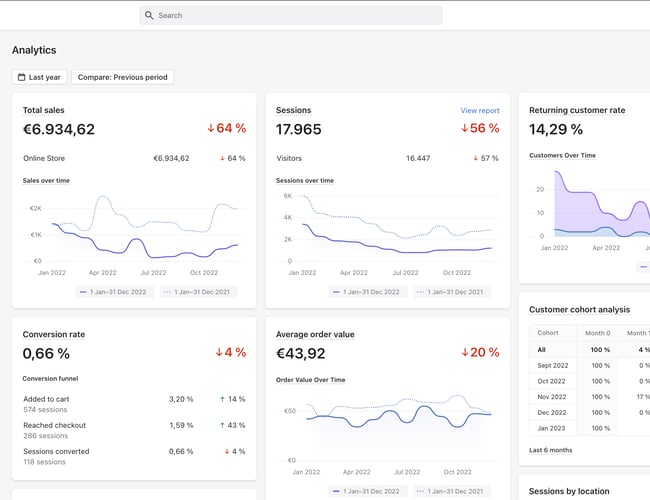Open the Compare: Previous period dropdown
The width and height of the screenshot is (650, 500).
[123, 77]
